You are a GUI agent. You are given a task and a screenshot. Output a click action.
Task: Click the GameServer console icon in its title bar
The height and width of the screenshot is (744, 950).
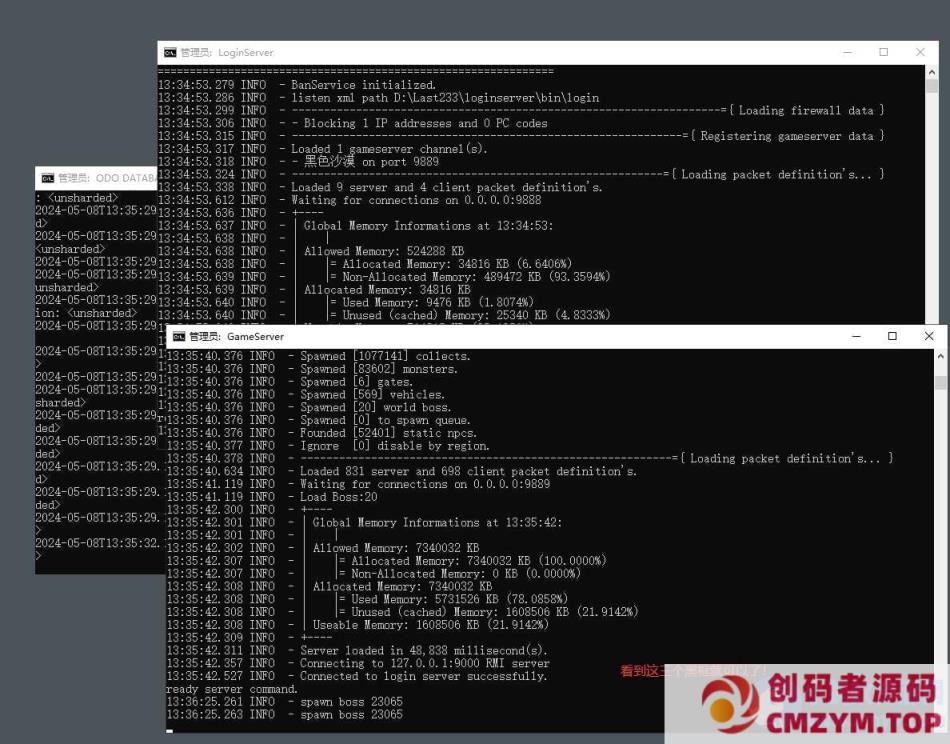(178, 336)
